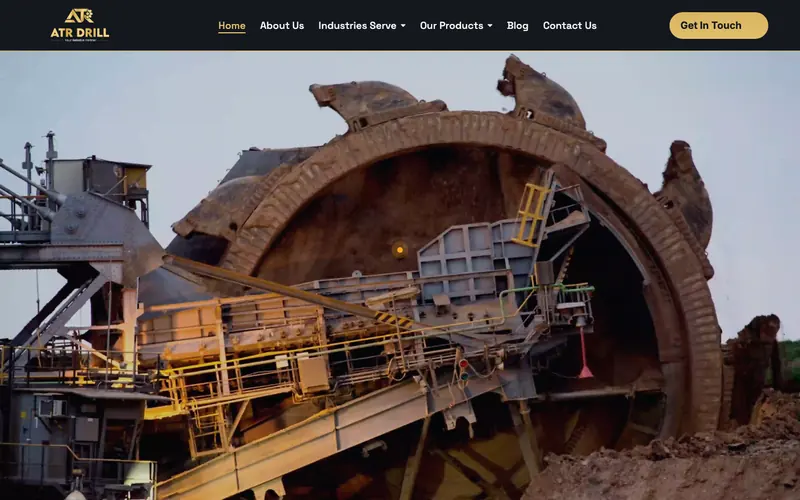The width and height of the screenshot is (800, 500).
Task: Click the bucket wheel excavator hero image
Action: (x=400, y=276)
